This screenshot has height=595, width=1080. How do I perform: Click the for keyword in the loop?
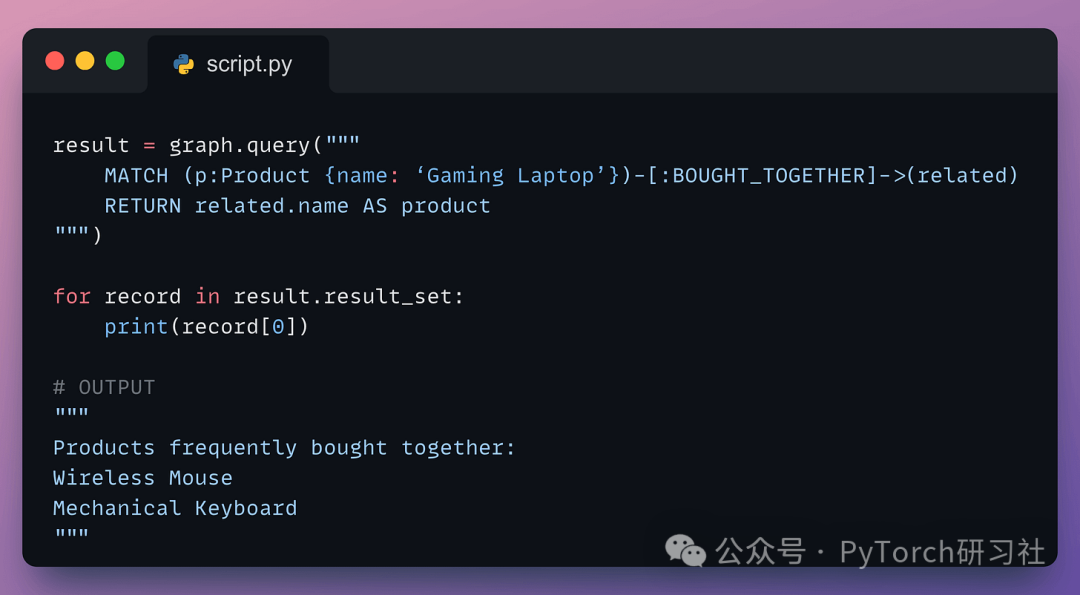pyautogui.click(x=71, y=297)
